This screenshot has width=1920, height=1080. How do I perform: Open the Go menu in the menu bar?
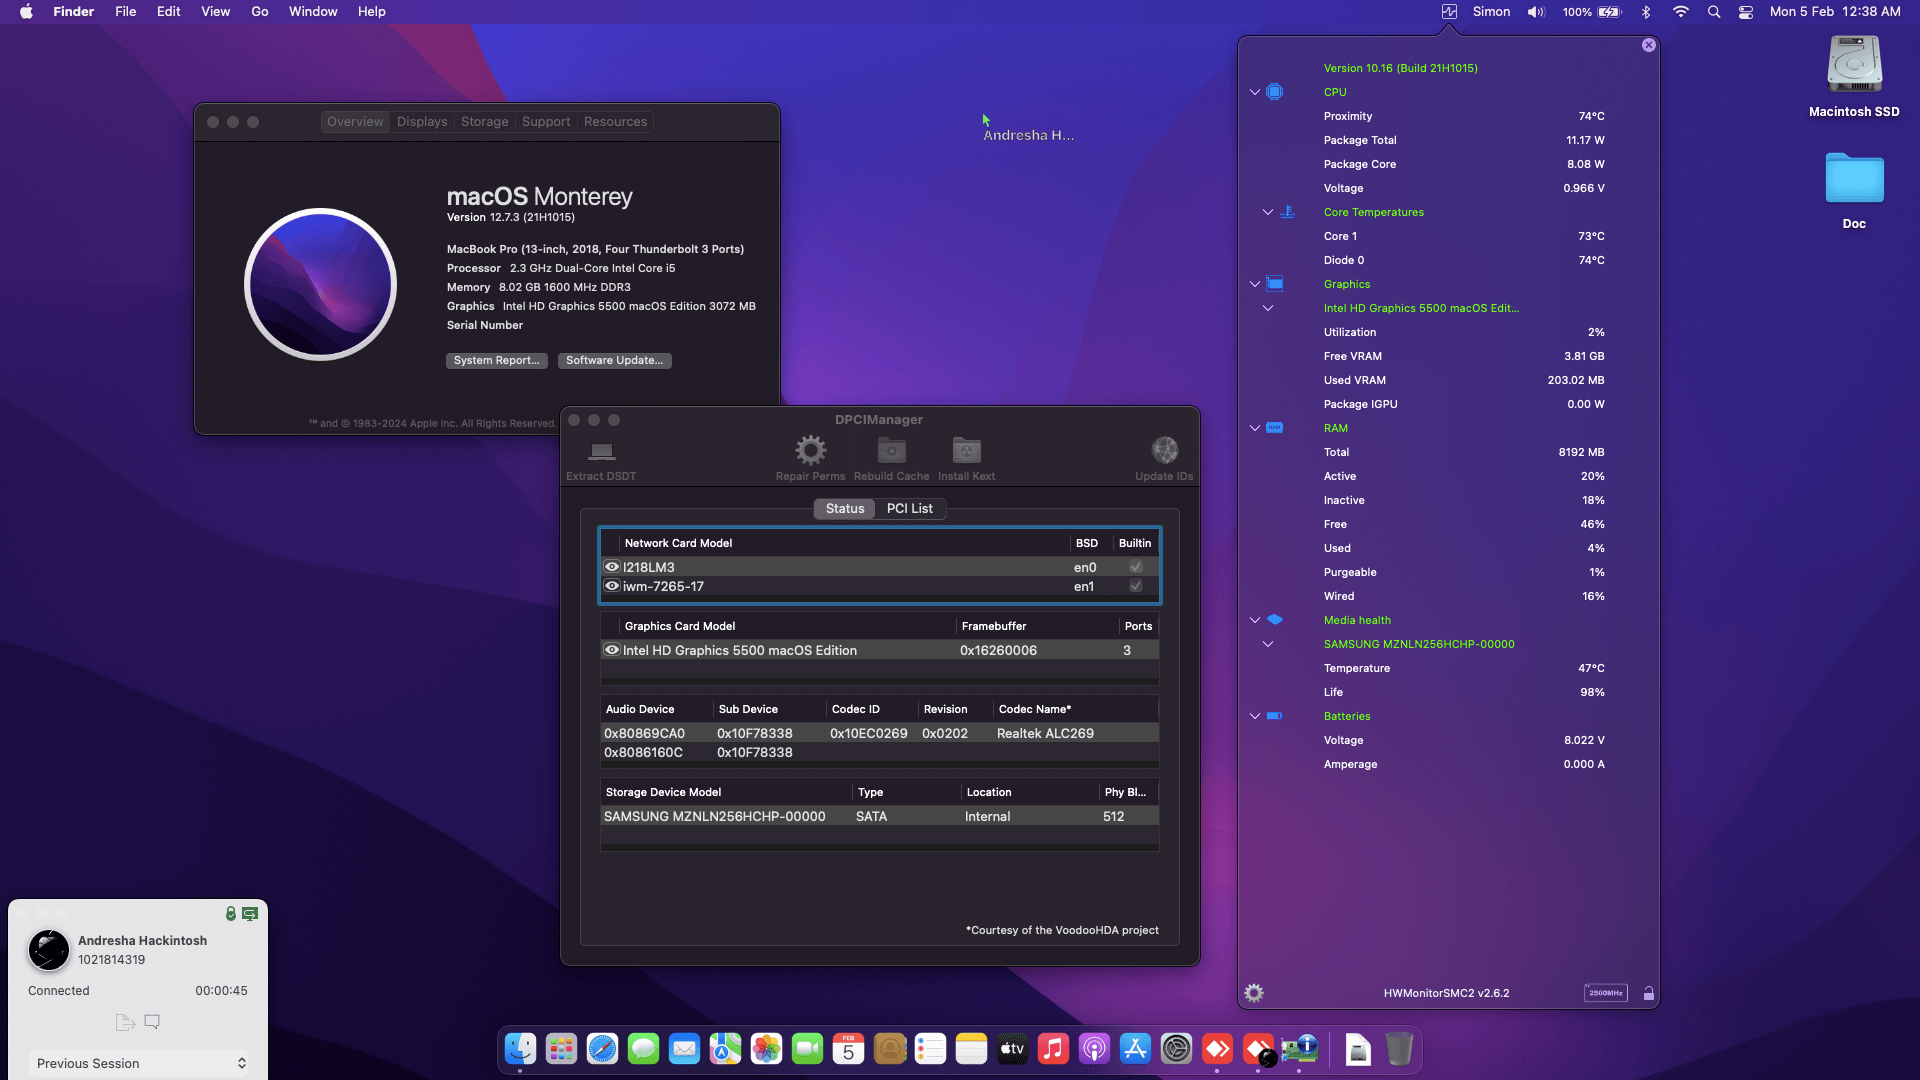click(x=259, y=11)
